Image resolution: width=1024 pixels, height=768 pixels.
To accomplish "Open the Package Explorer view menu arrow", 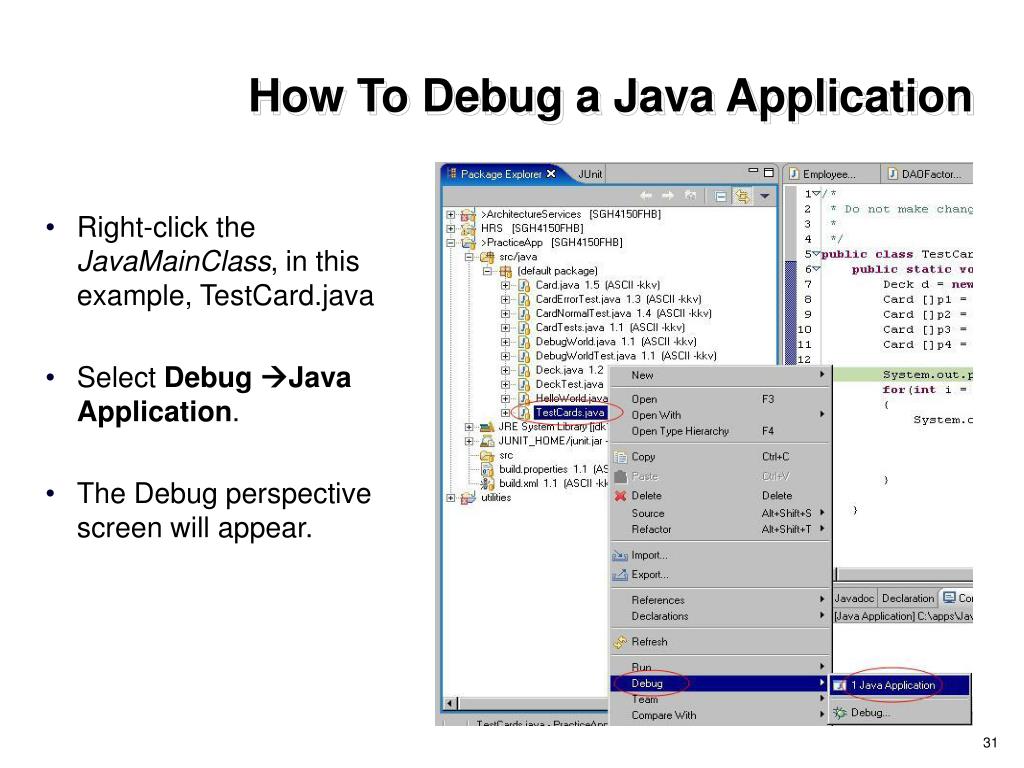I will pos(765,196).
